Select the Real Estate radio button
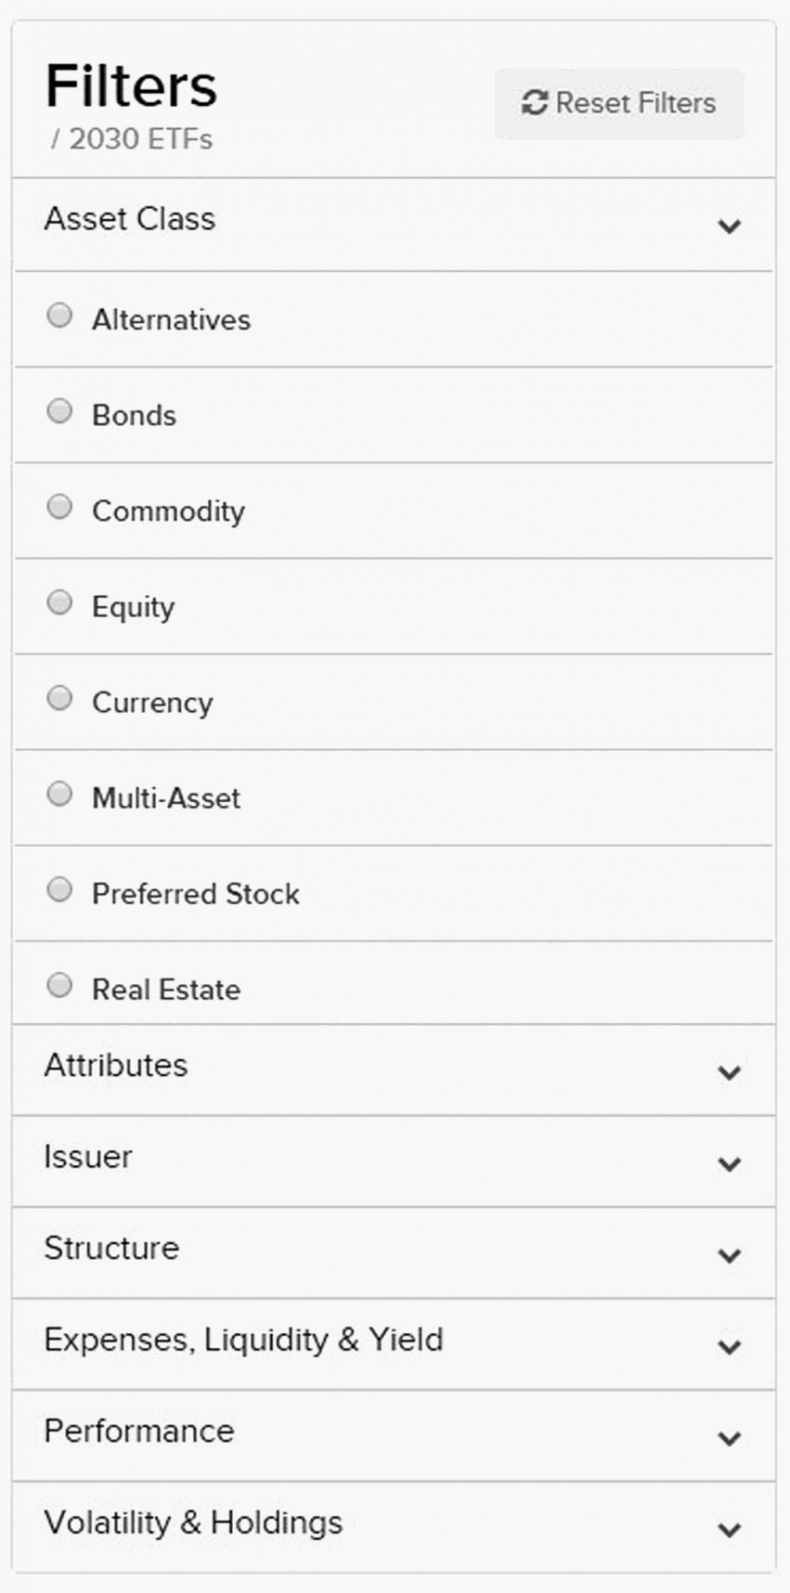 coord(60,986)
